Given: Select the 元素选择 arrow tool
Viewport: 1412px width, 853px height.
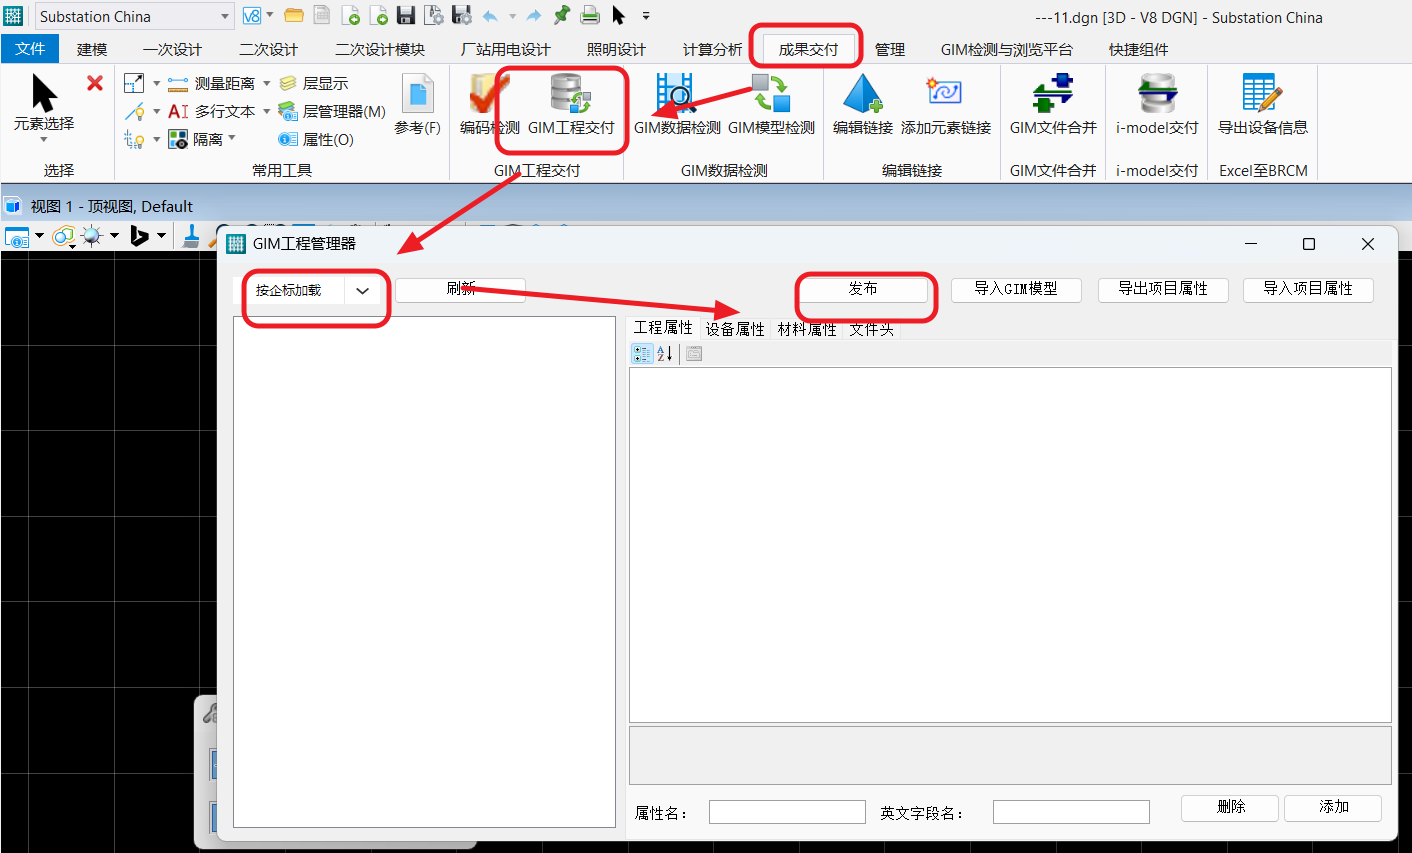Looking at the screenshot, I should coord(44,103).
